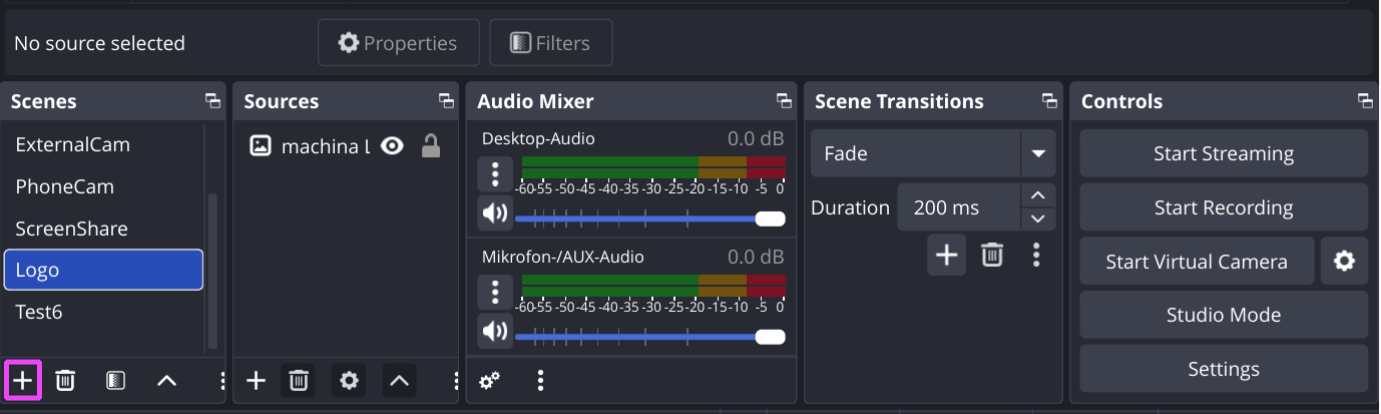Toggle lock on the machina source
The image size is (1381, 414).
click(x=431, y=147)
